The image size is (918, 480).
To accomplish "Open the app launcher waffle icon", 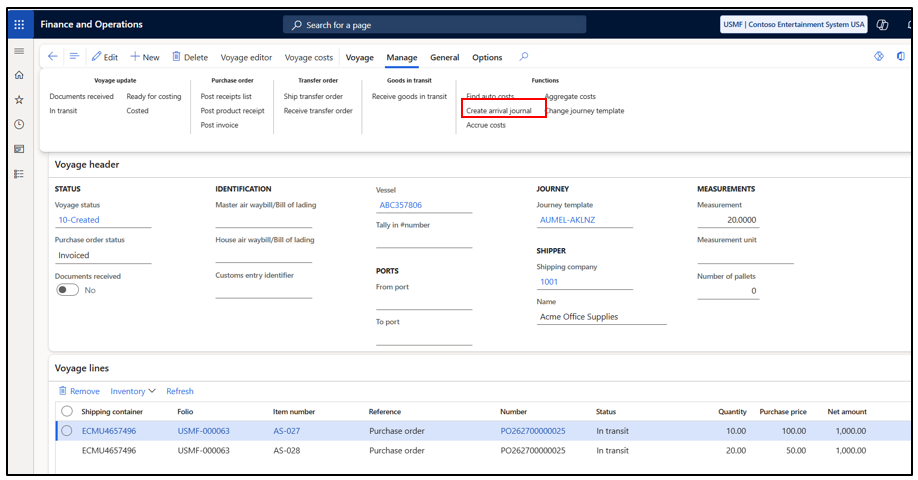I will (19, 25).
